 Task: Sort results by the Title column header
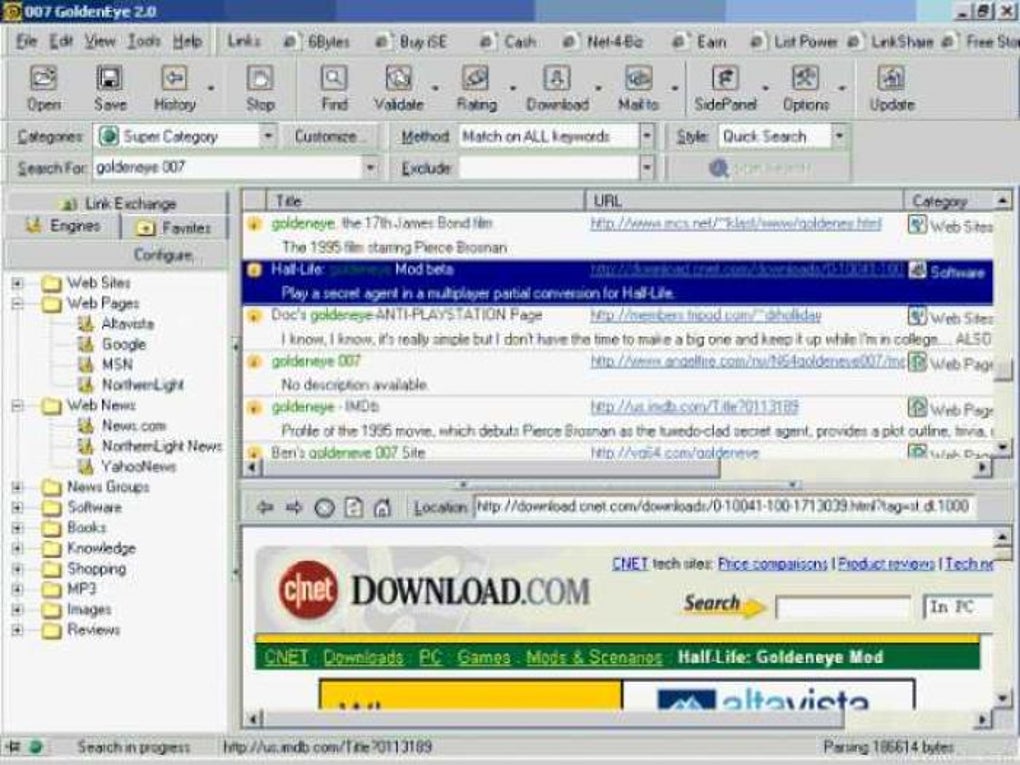pos(425,201)
